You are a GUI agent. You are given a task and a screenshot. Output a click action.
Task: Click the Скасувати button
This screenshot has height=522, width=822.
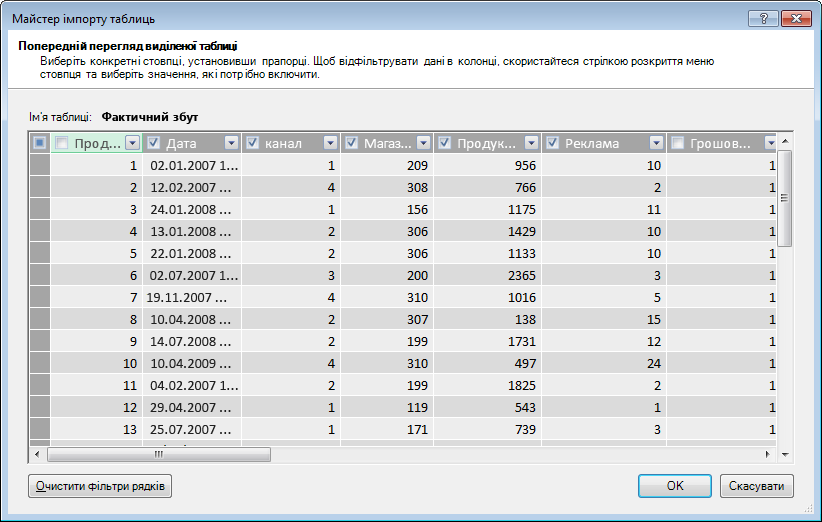756,486
